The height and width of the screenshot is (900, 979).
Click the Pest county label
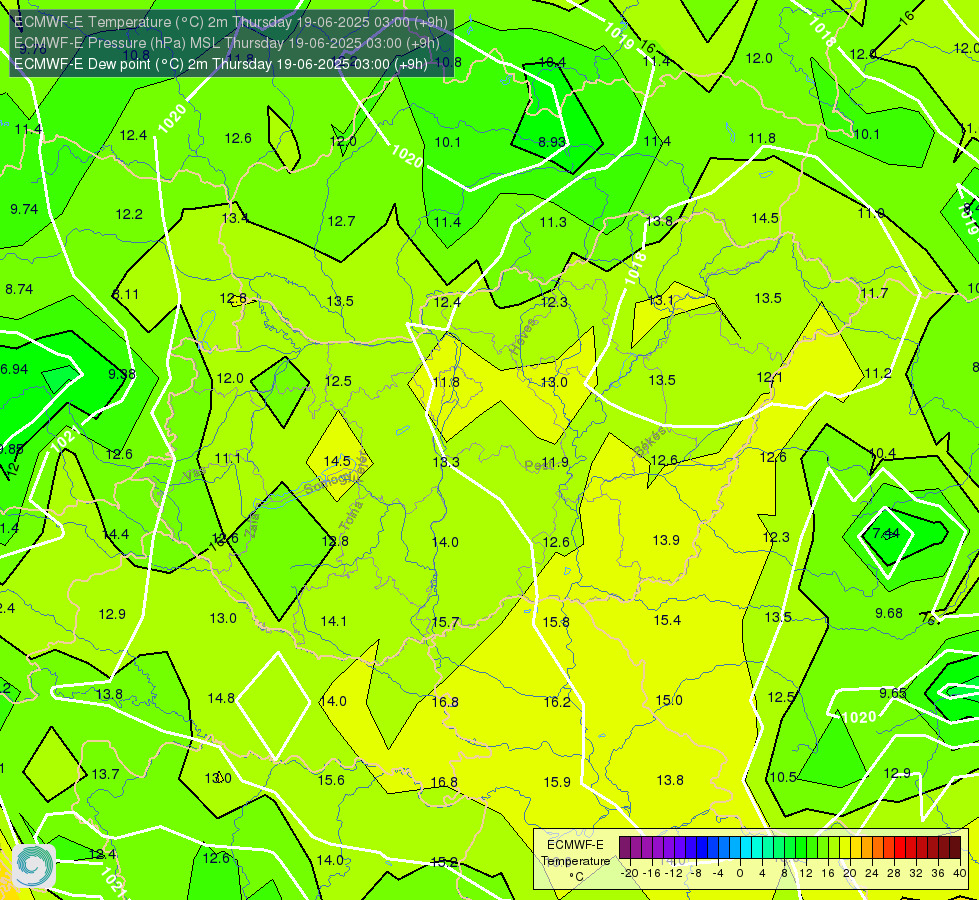pyautogui.click(x=537, y=465)
